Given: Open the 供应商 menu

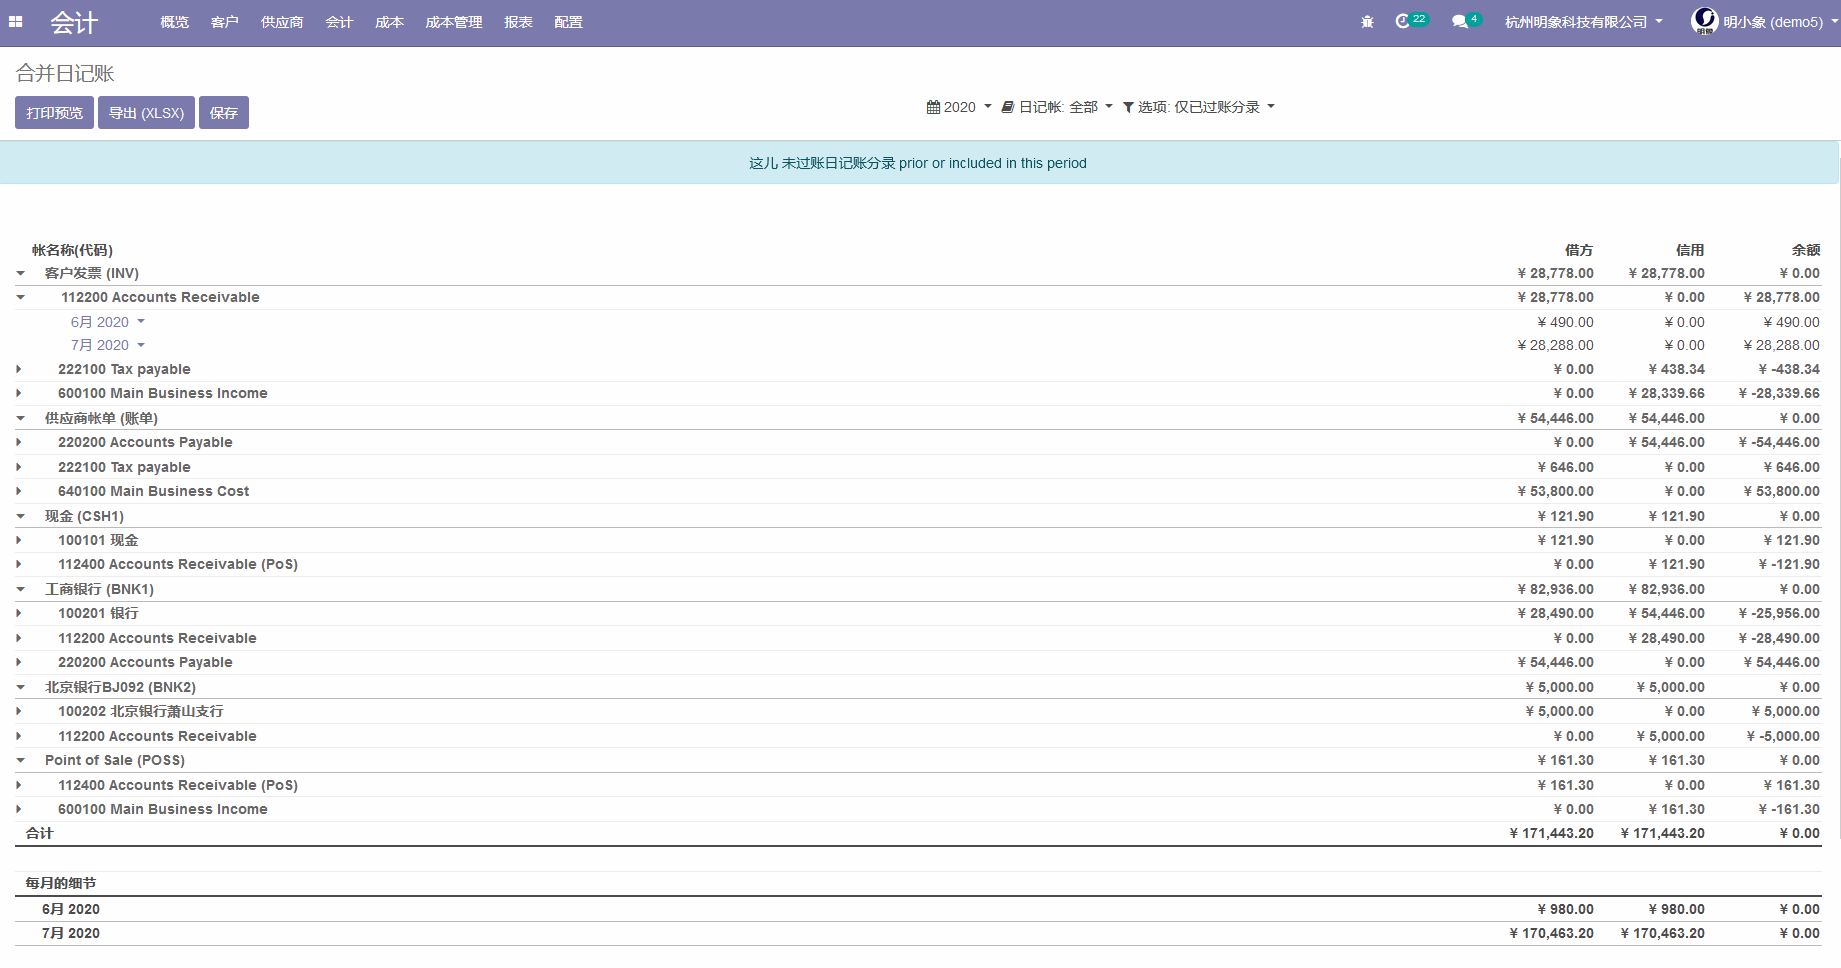Looking at the screenshot, I should point(282,22).
